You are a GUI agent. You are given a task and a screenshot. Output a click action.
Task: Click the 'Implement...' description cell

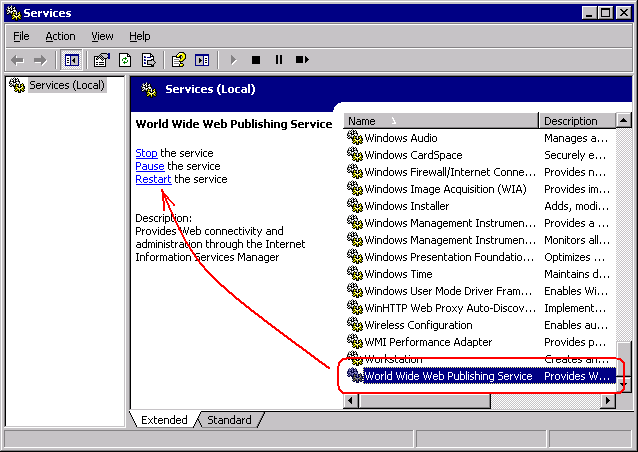click(x=575, y=308)
